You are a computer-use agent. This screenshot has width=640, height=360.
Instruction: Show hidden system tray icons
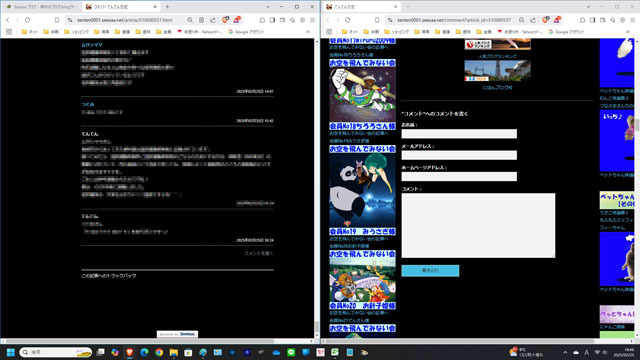[565, 352]
